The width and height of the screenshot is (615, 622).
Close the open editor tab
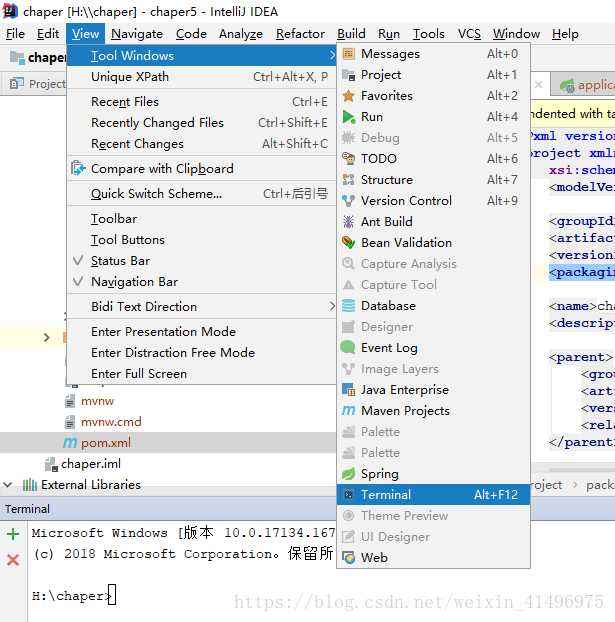(x=538, y=84)
